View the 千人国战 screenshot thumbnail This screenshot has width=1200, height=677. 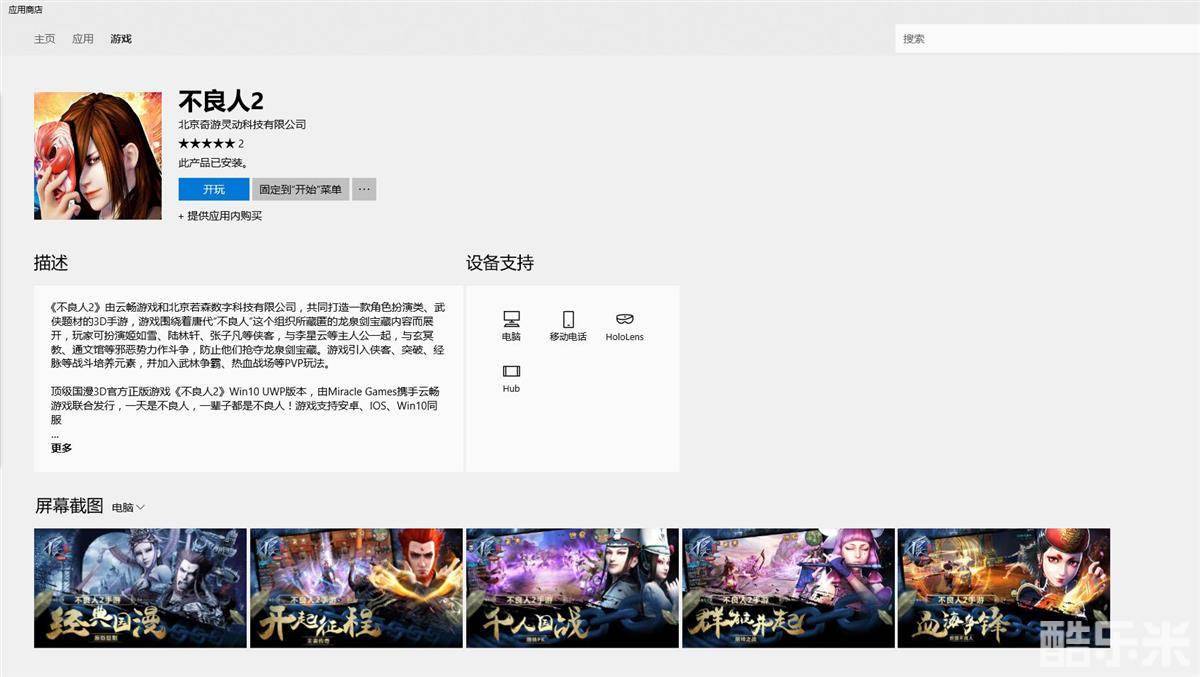pos(572,588)
